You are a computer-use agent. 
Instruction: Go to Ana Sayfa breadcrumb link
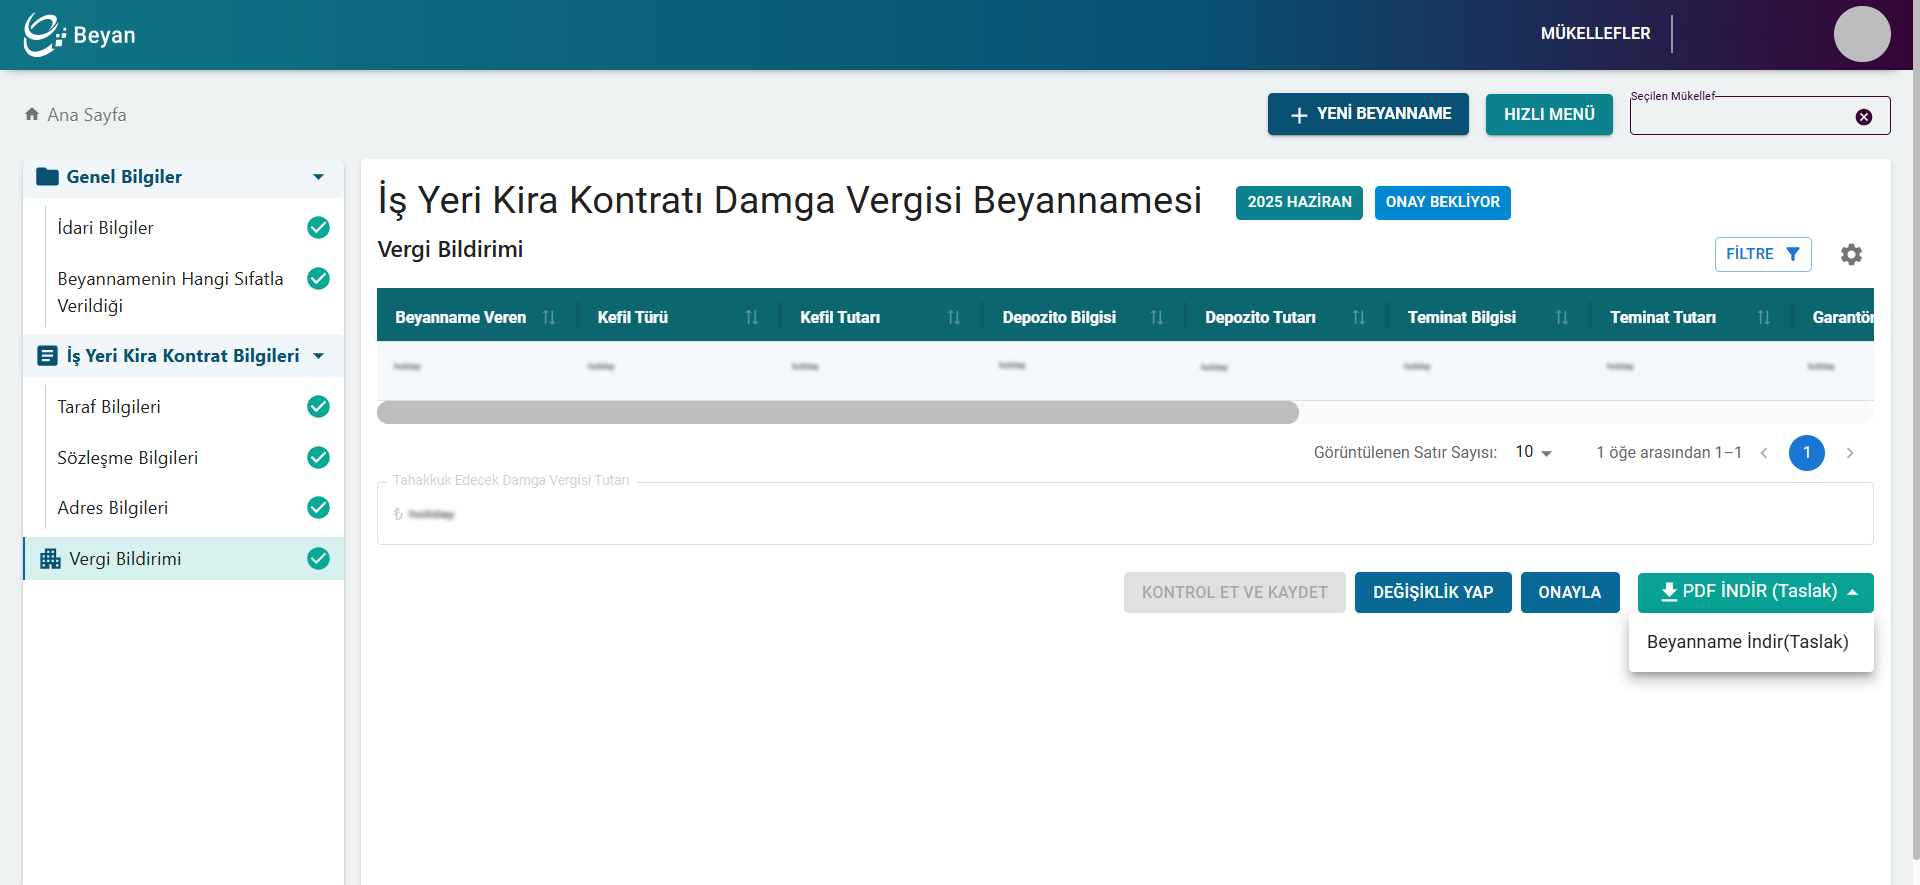point(87,115)
